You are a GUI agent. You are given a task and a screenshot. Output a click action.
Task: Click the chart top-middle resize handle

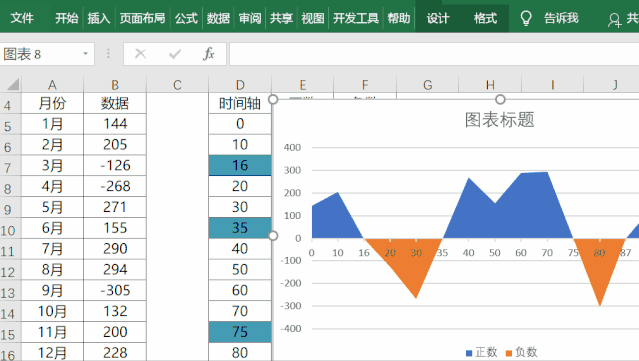pos(500,99)
